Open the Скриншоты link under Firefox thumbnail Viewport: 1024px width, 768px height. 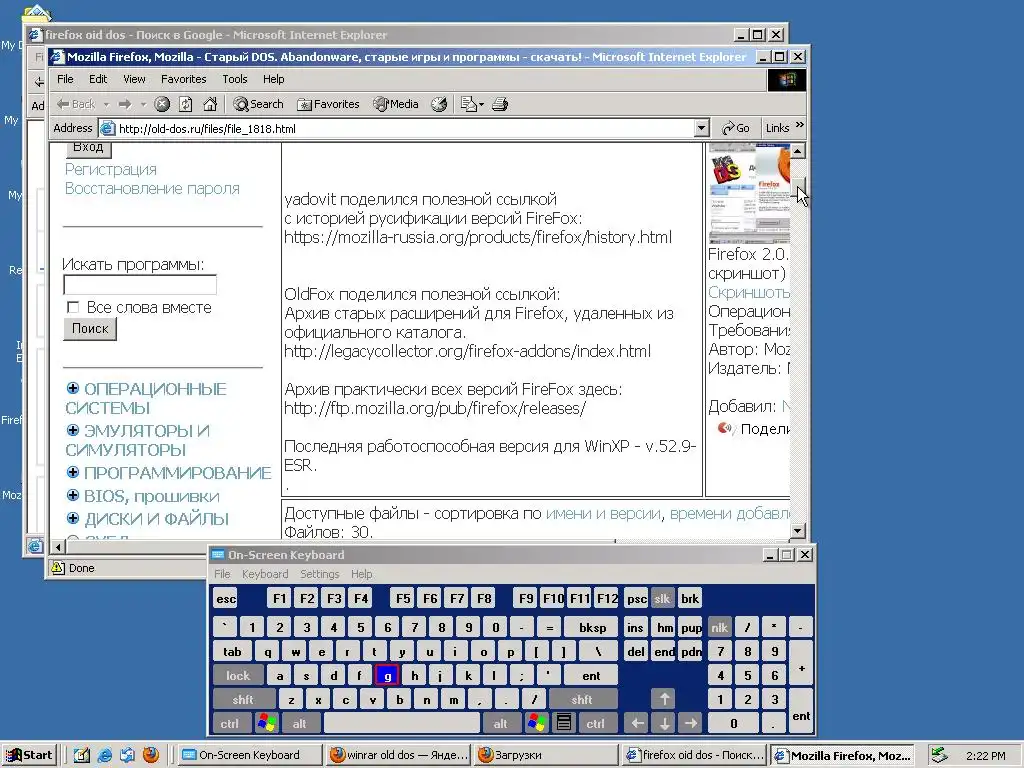click(748, 293)
